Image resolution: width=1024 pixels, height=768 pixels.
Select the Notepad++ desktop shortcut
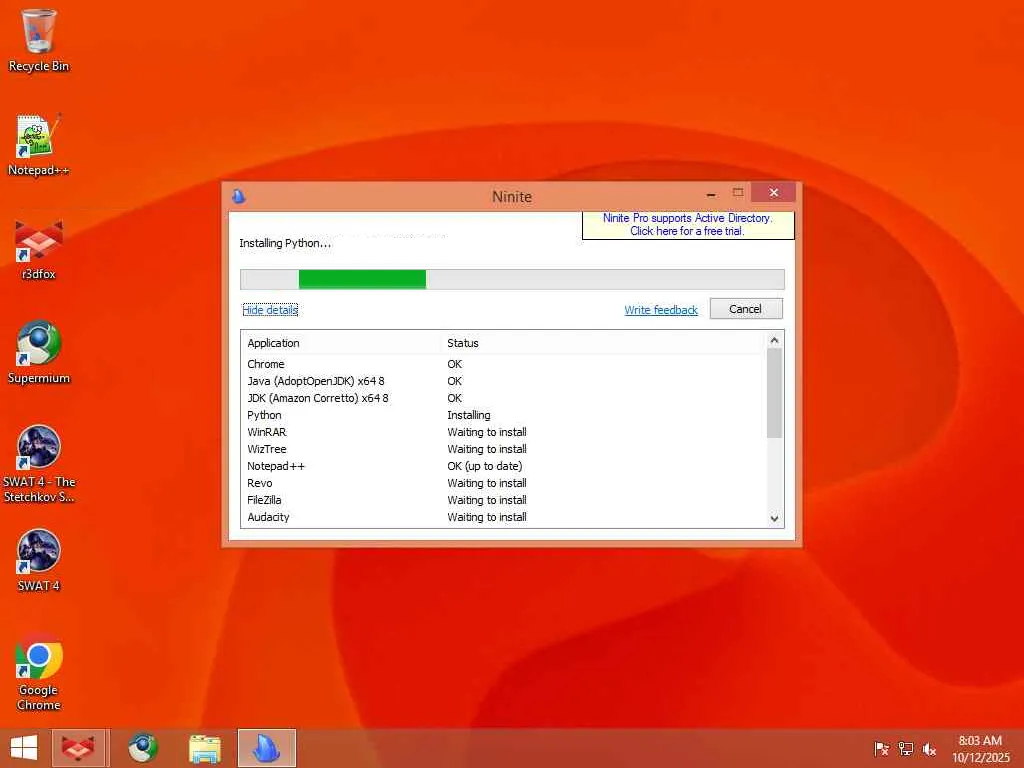pyautogui.click(x=39, y=145)
